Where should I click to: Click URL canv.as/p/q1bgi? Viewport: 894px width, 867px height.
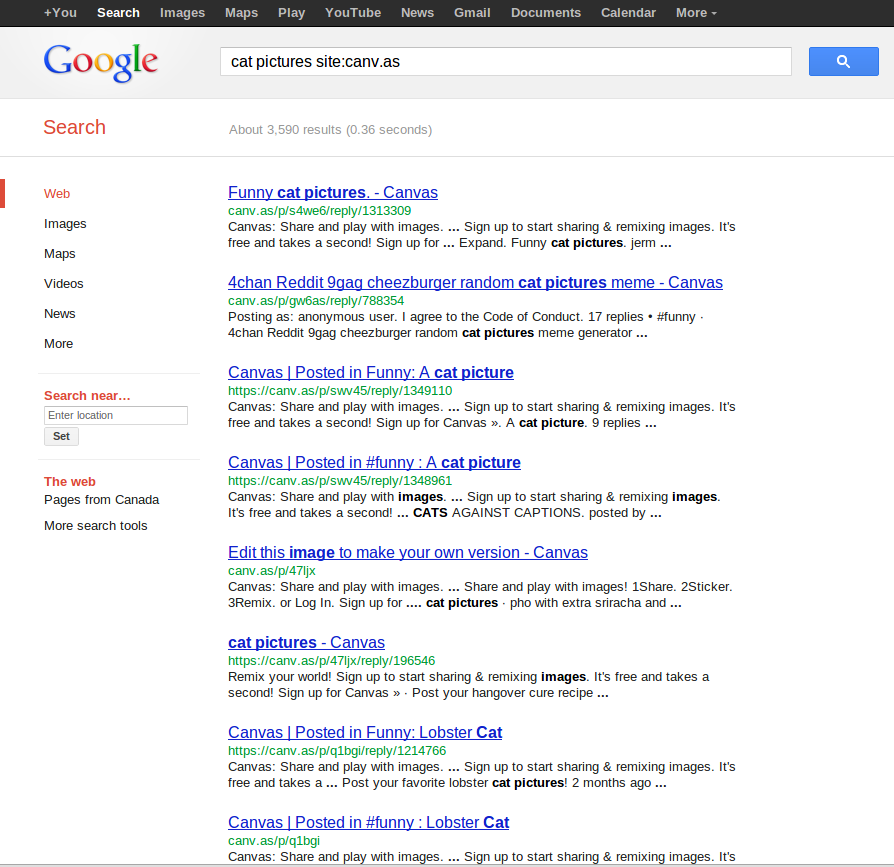[274, 841]
